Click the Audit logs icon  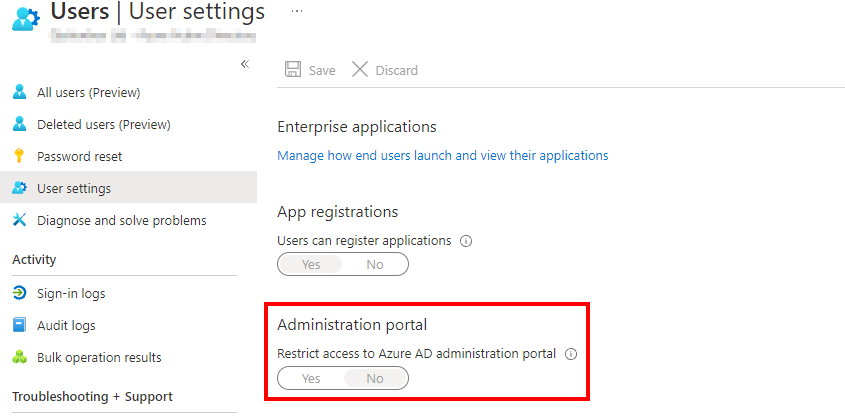19,326
